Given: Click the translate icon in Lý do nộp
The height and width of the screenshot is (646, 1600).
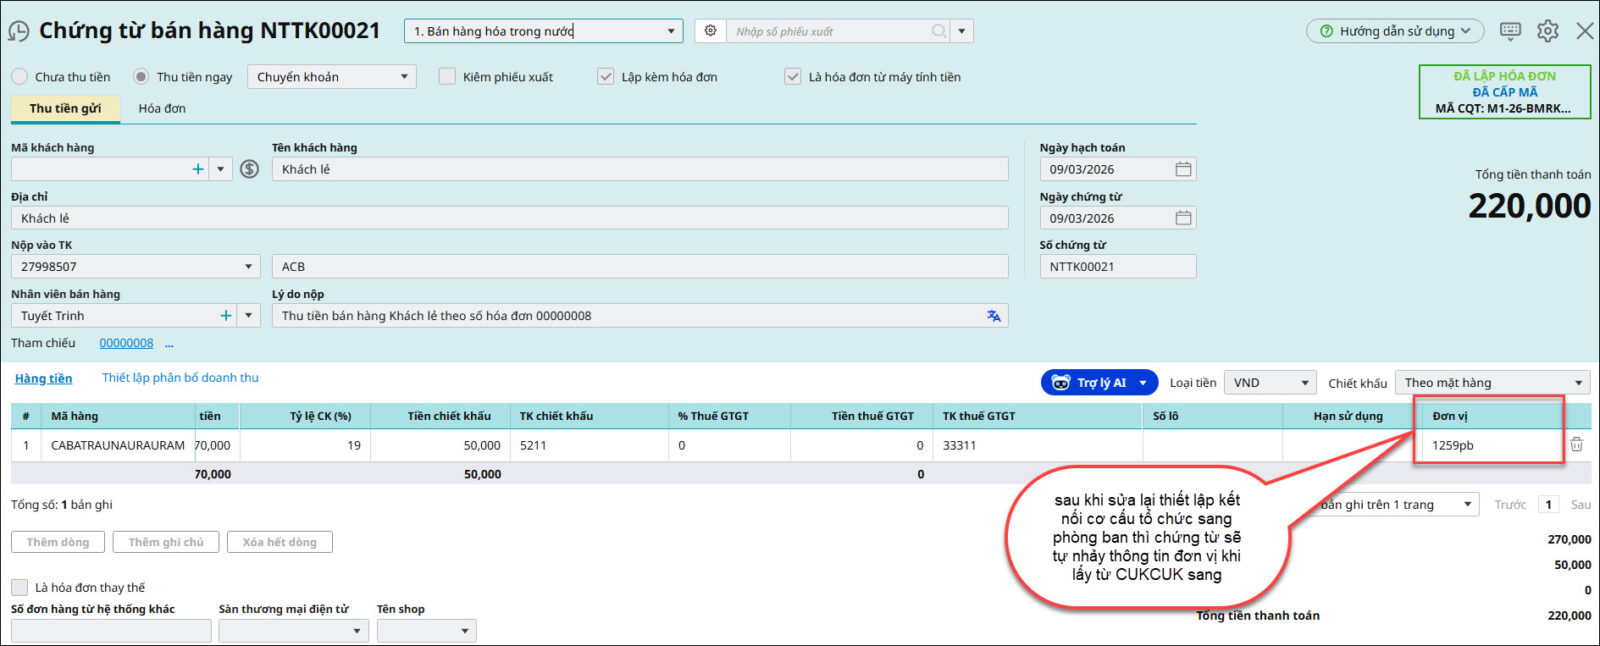Looking at the screenshot, I should tap(993, 316).
